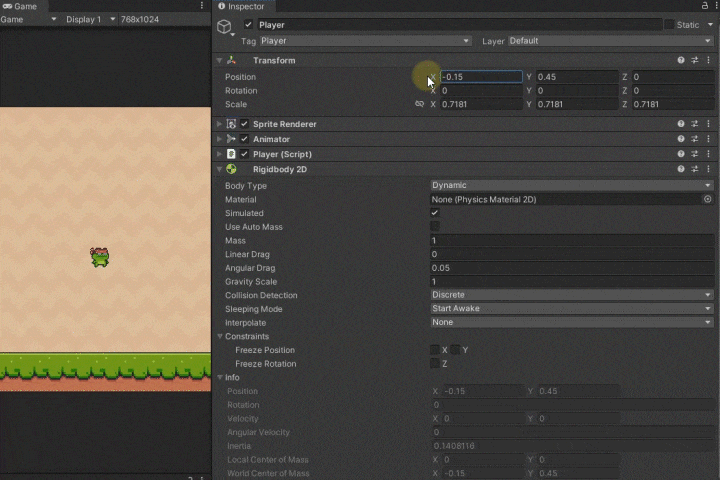720x480 pixels.
Task: Open Transform component options menu
Action: tap(709, 60)
